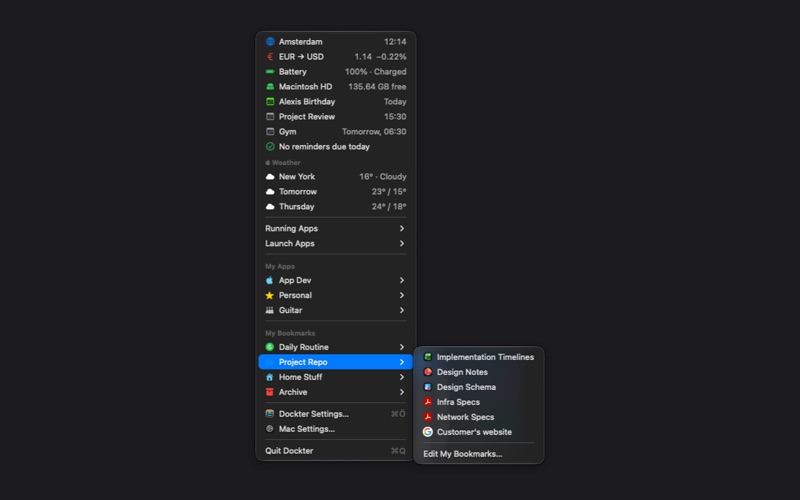Click the Amsterdam globe icon
This screenshot has width=800, height=500.
point(270,41)
